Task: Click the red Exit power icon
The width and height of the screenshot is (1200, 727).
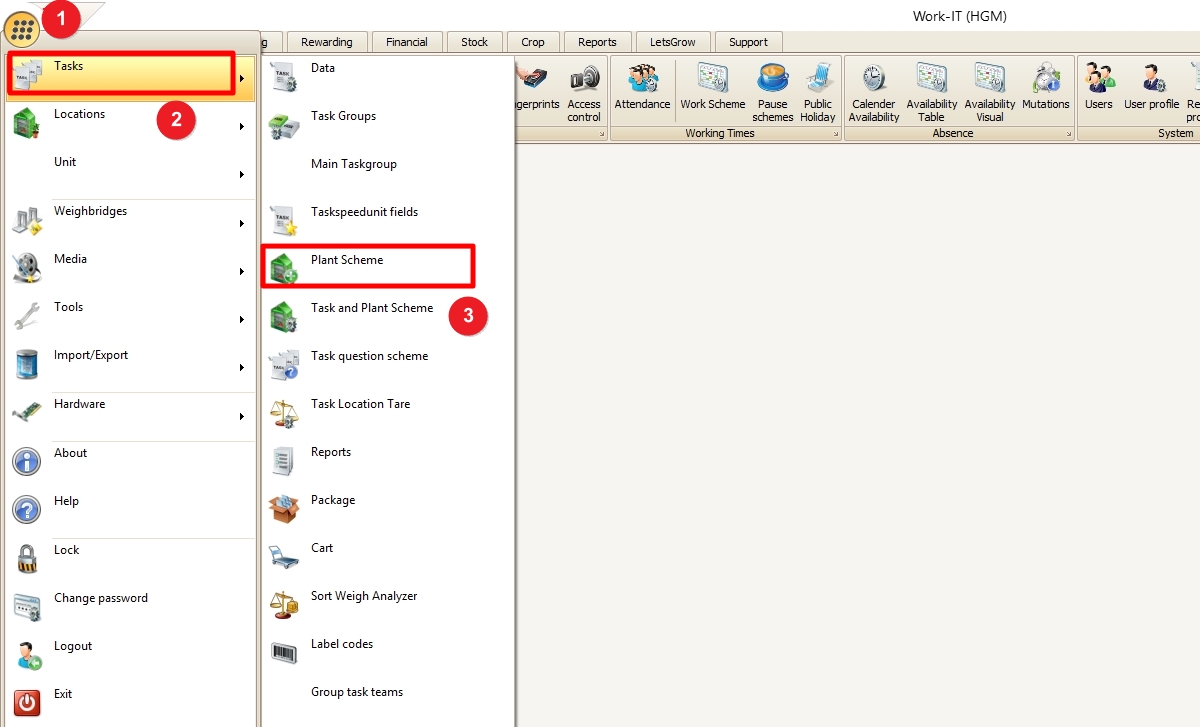Action: (27, 703)
